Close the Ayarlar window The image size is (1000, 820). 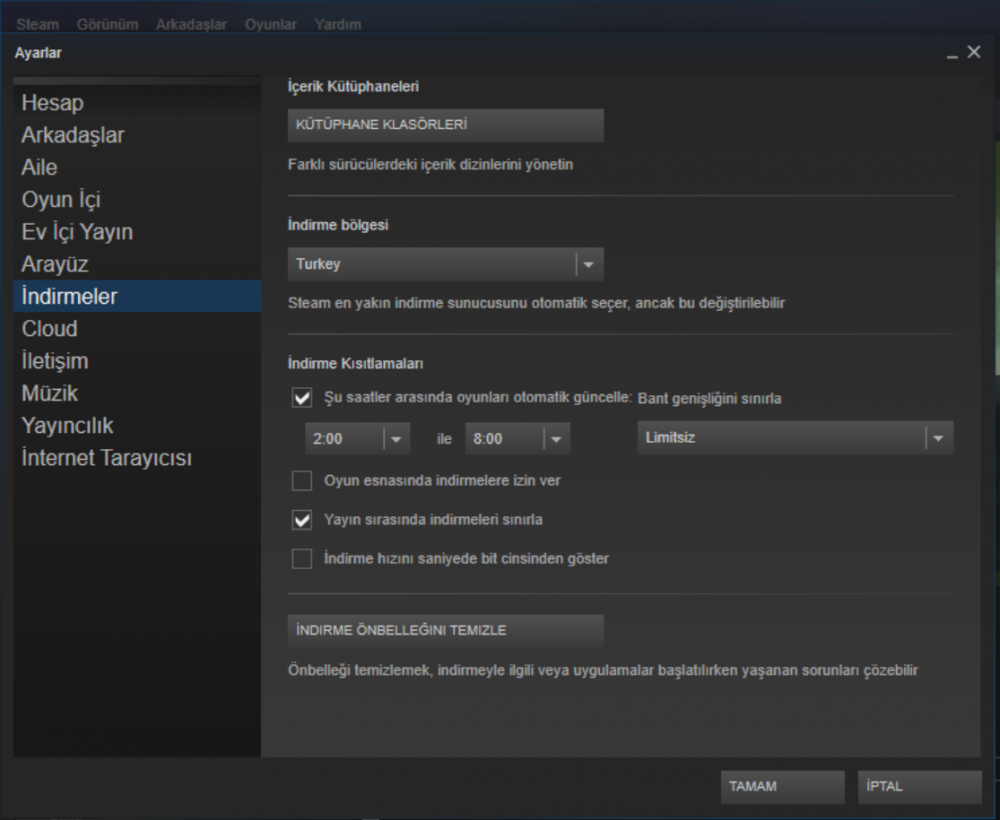974,52
